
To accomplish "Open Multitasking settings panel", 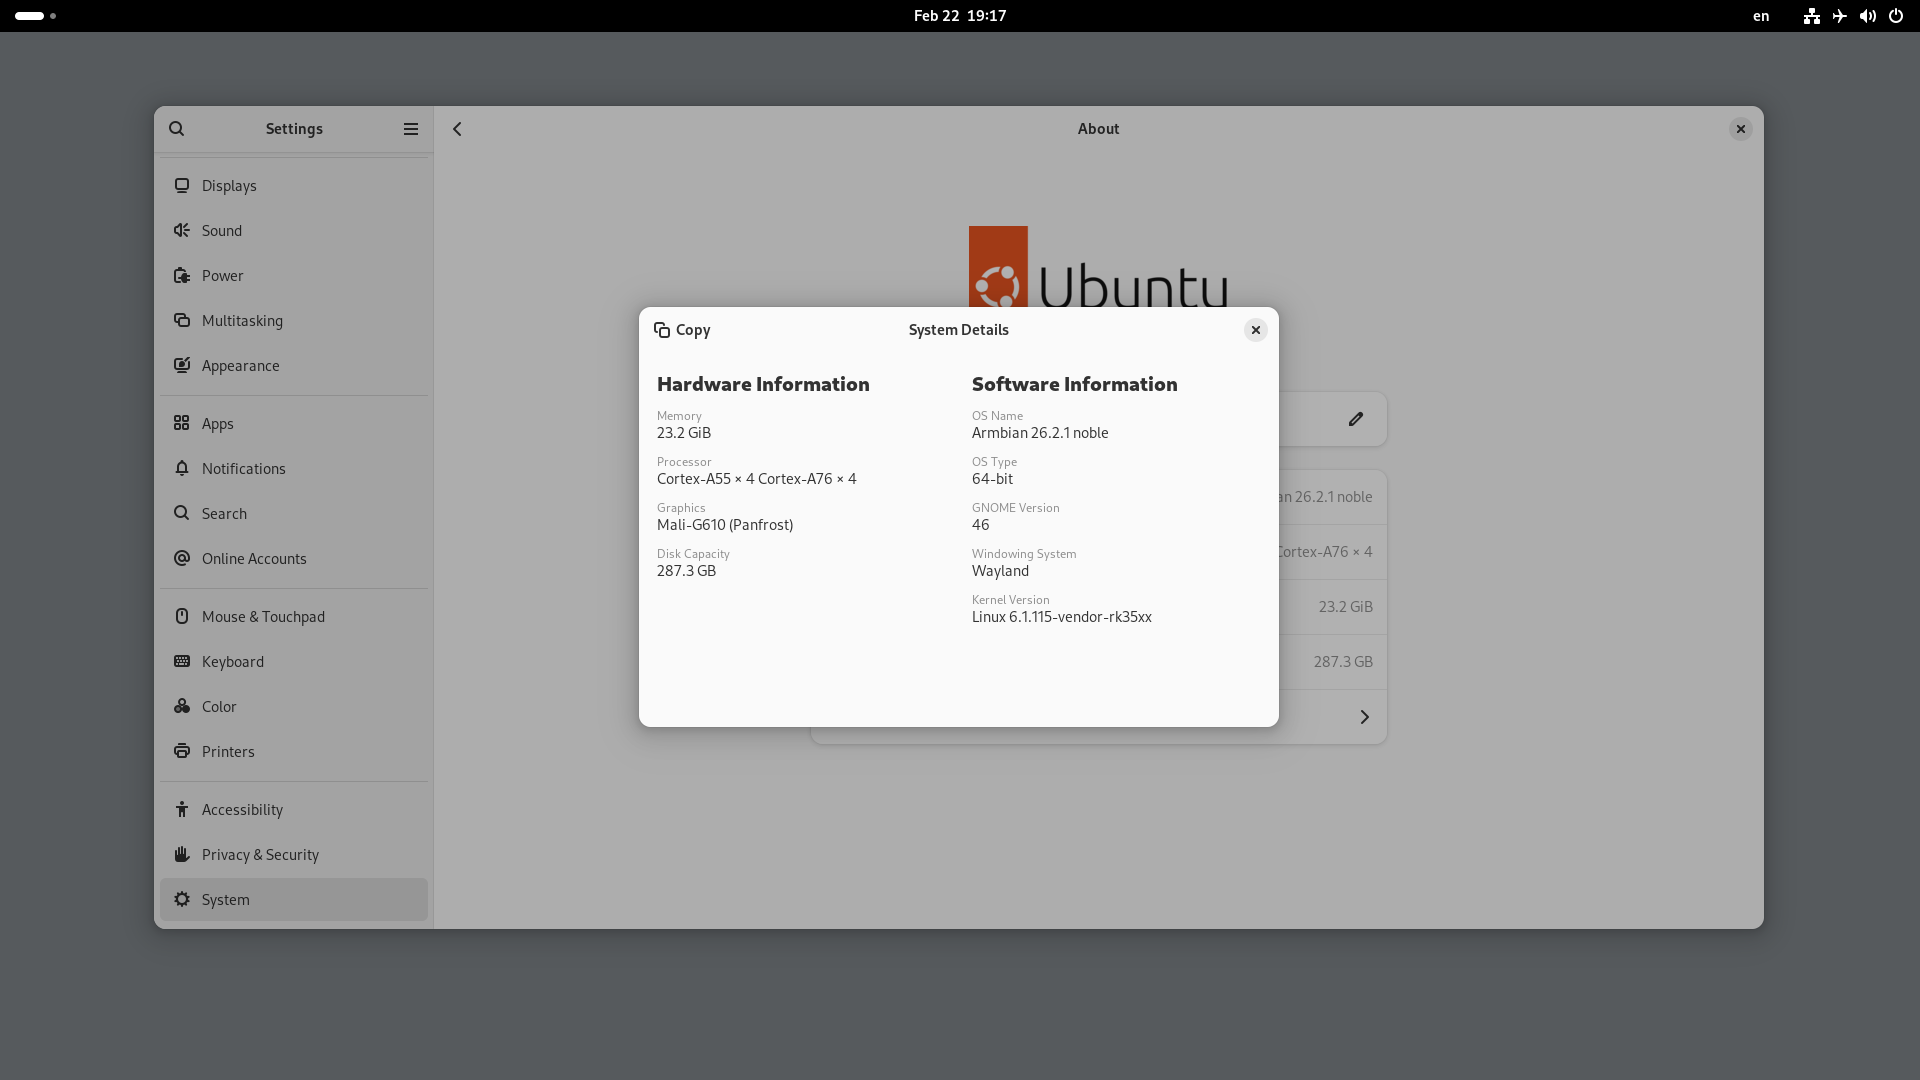I will tap(242, 321).
